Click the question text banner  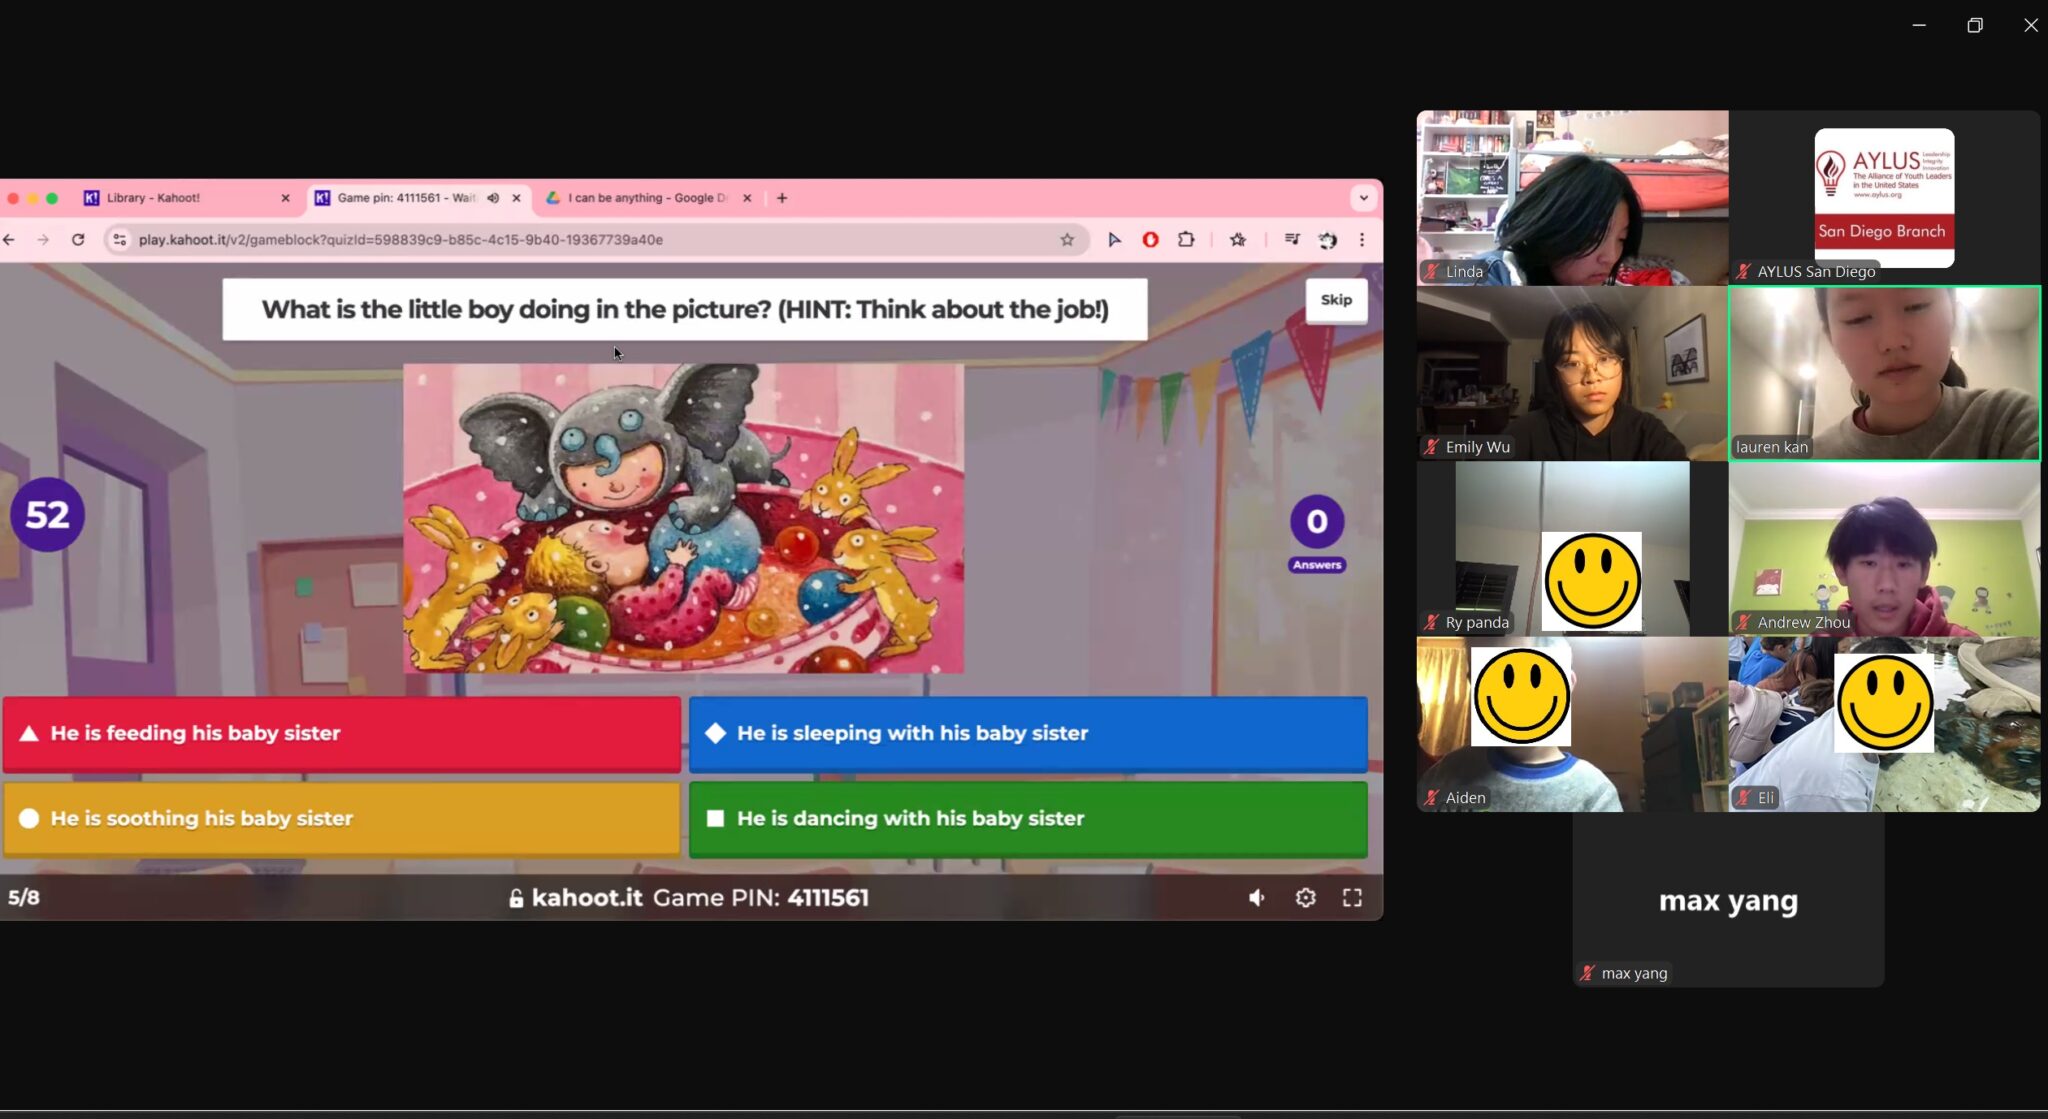(x=684, y=309)
